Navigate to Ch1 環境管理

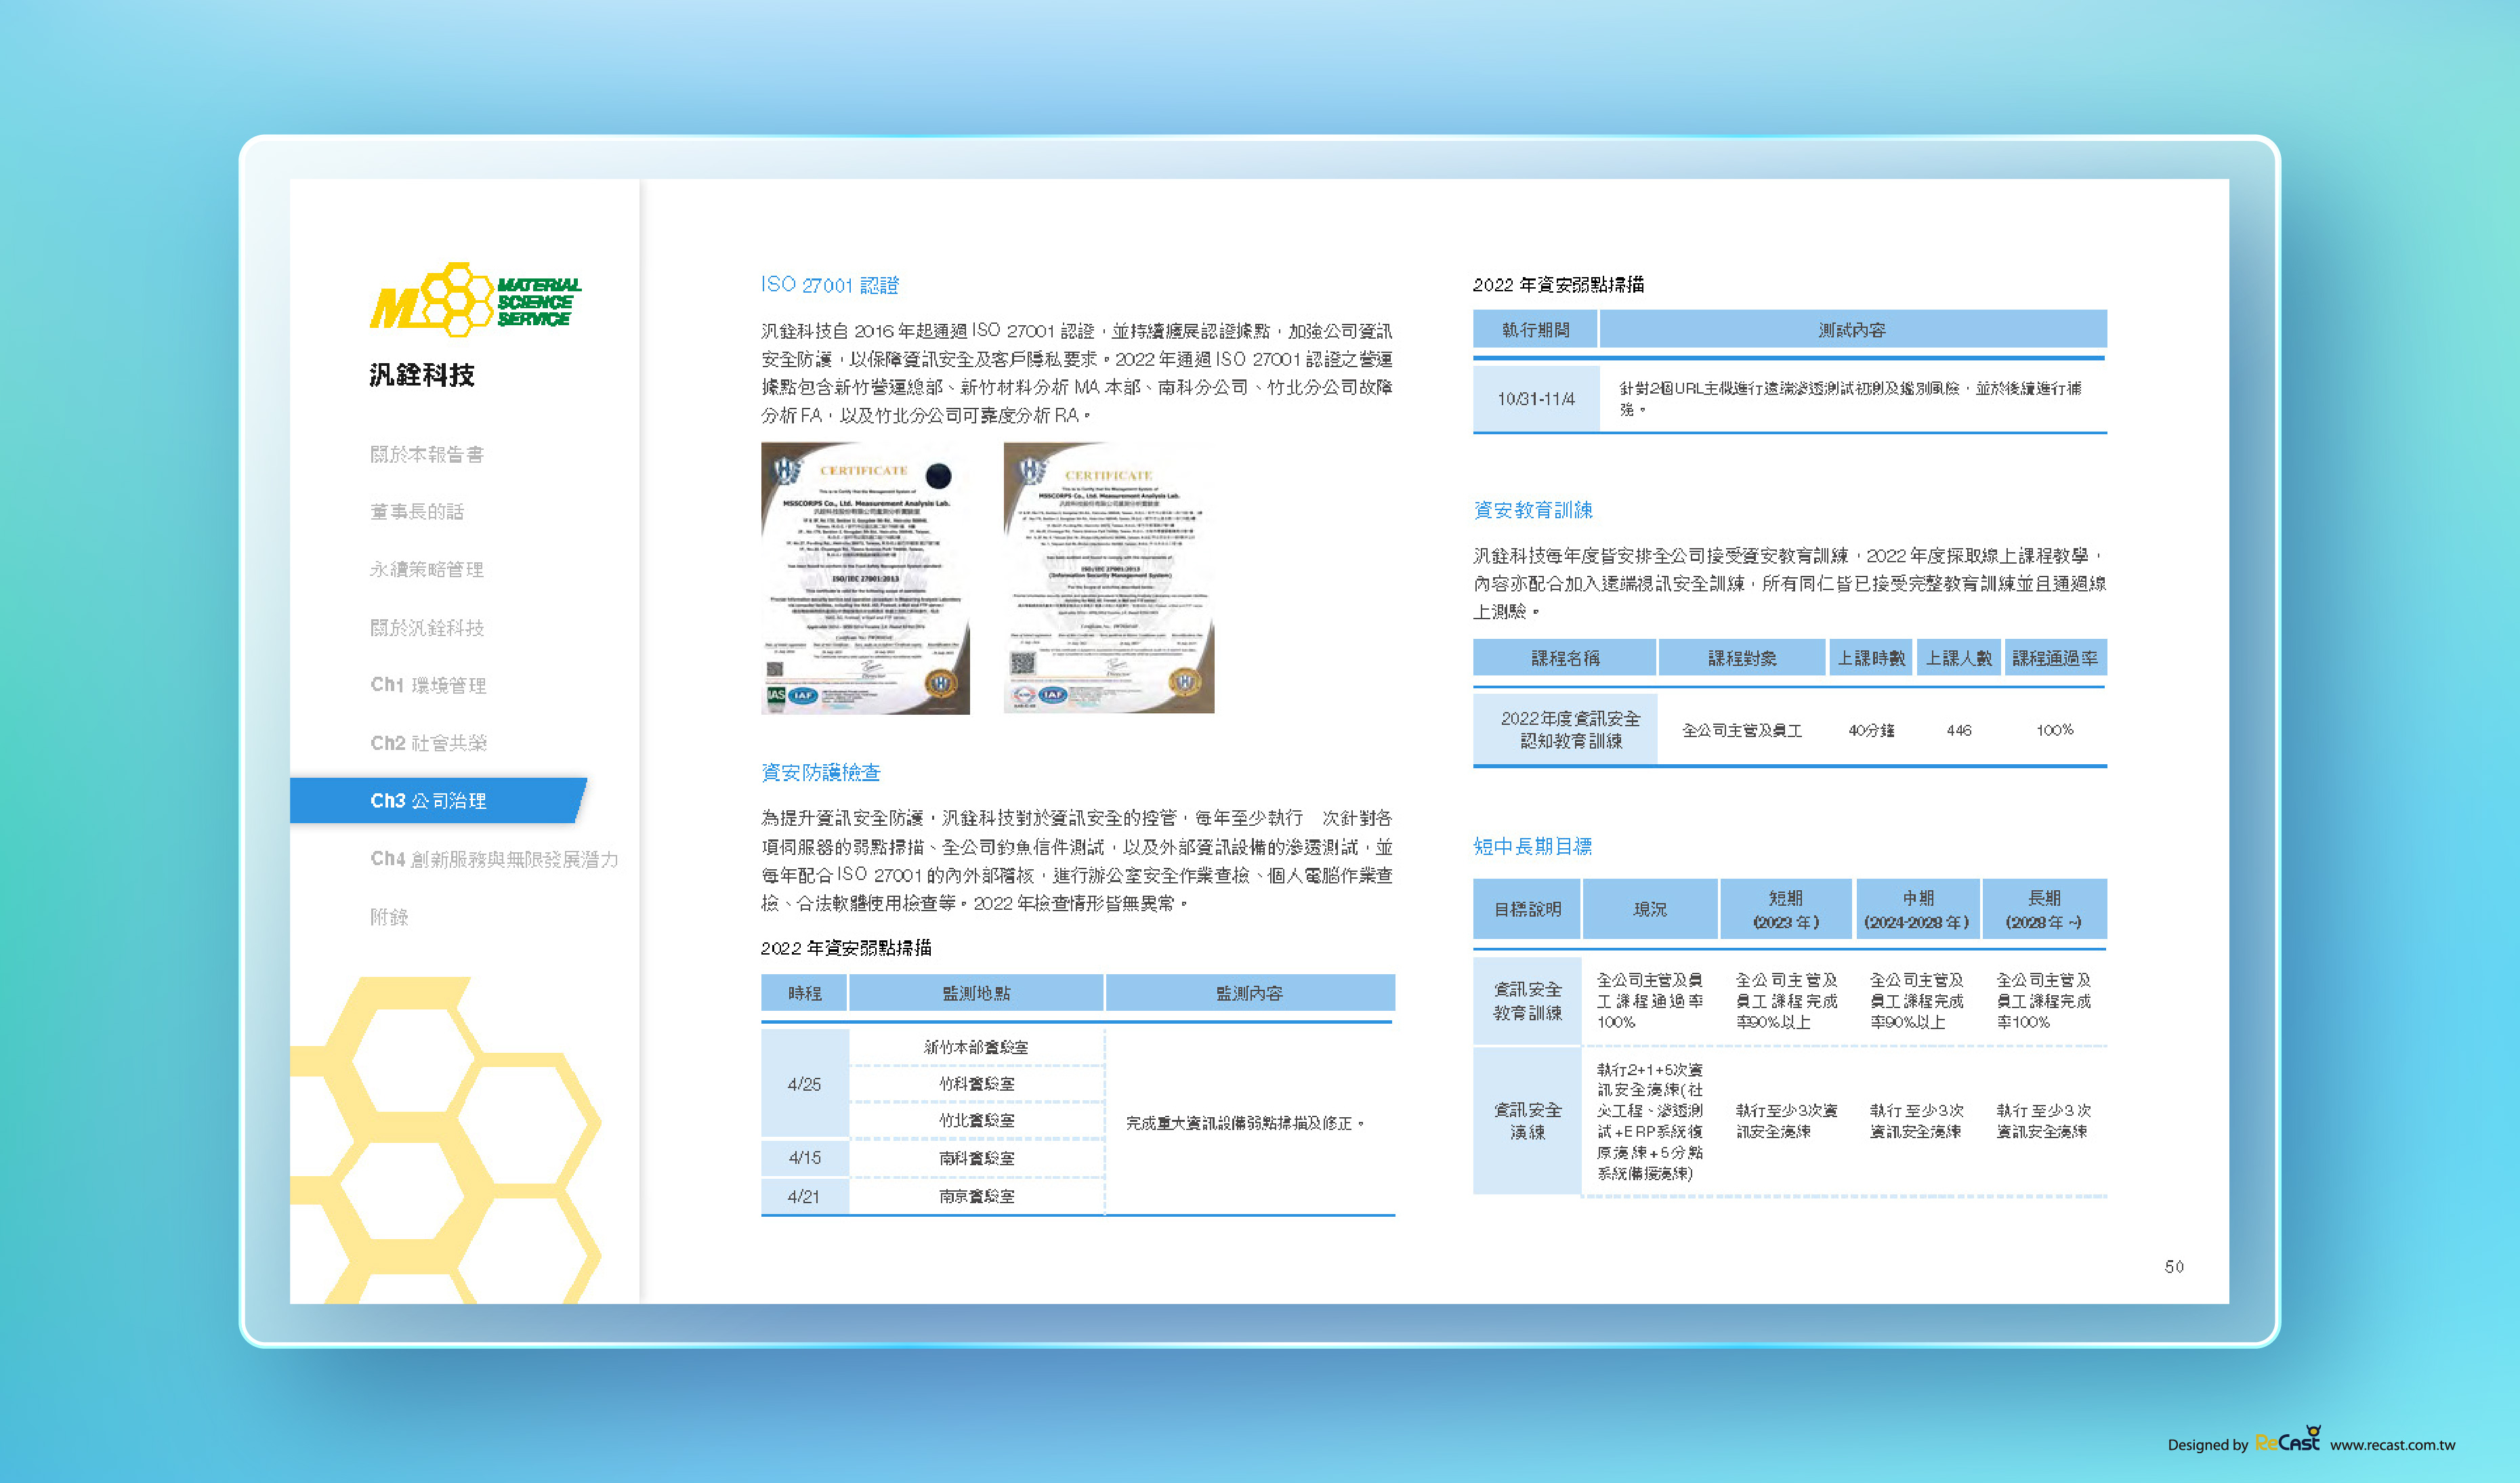[x=428, y=685]
